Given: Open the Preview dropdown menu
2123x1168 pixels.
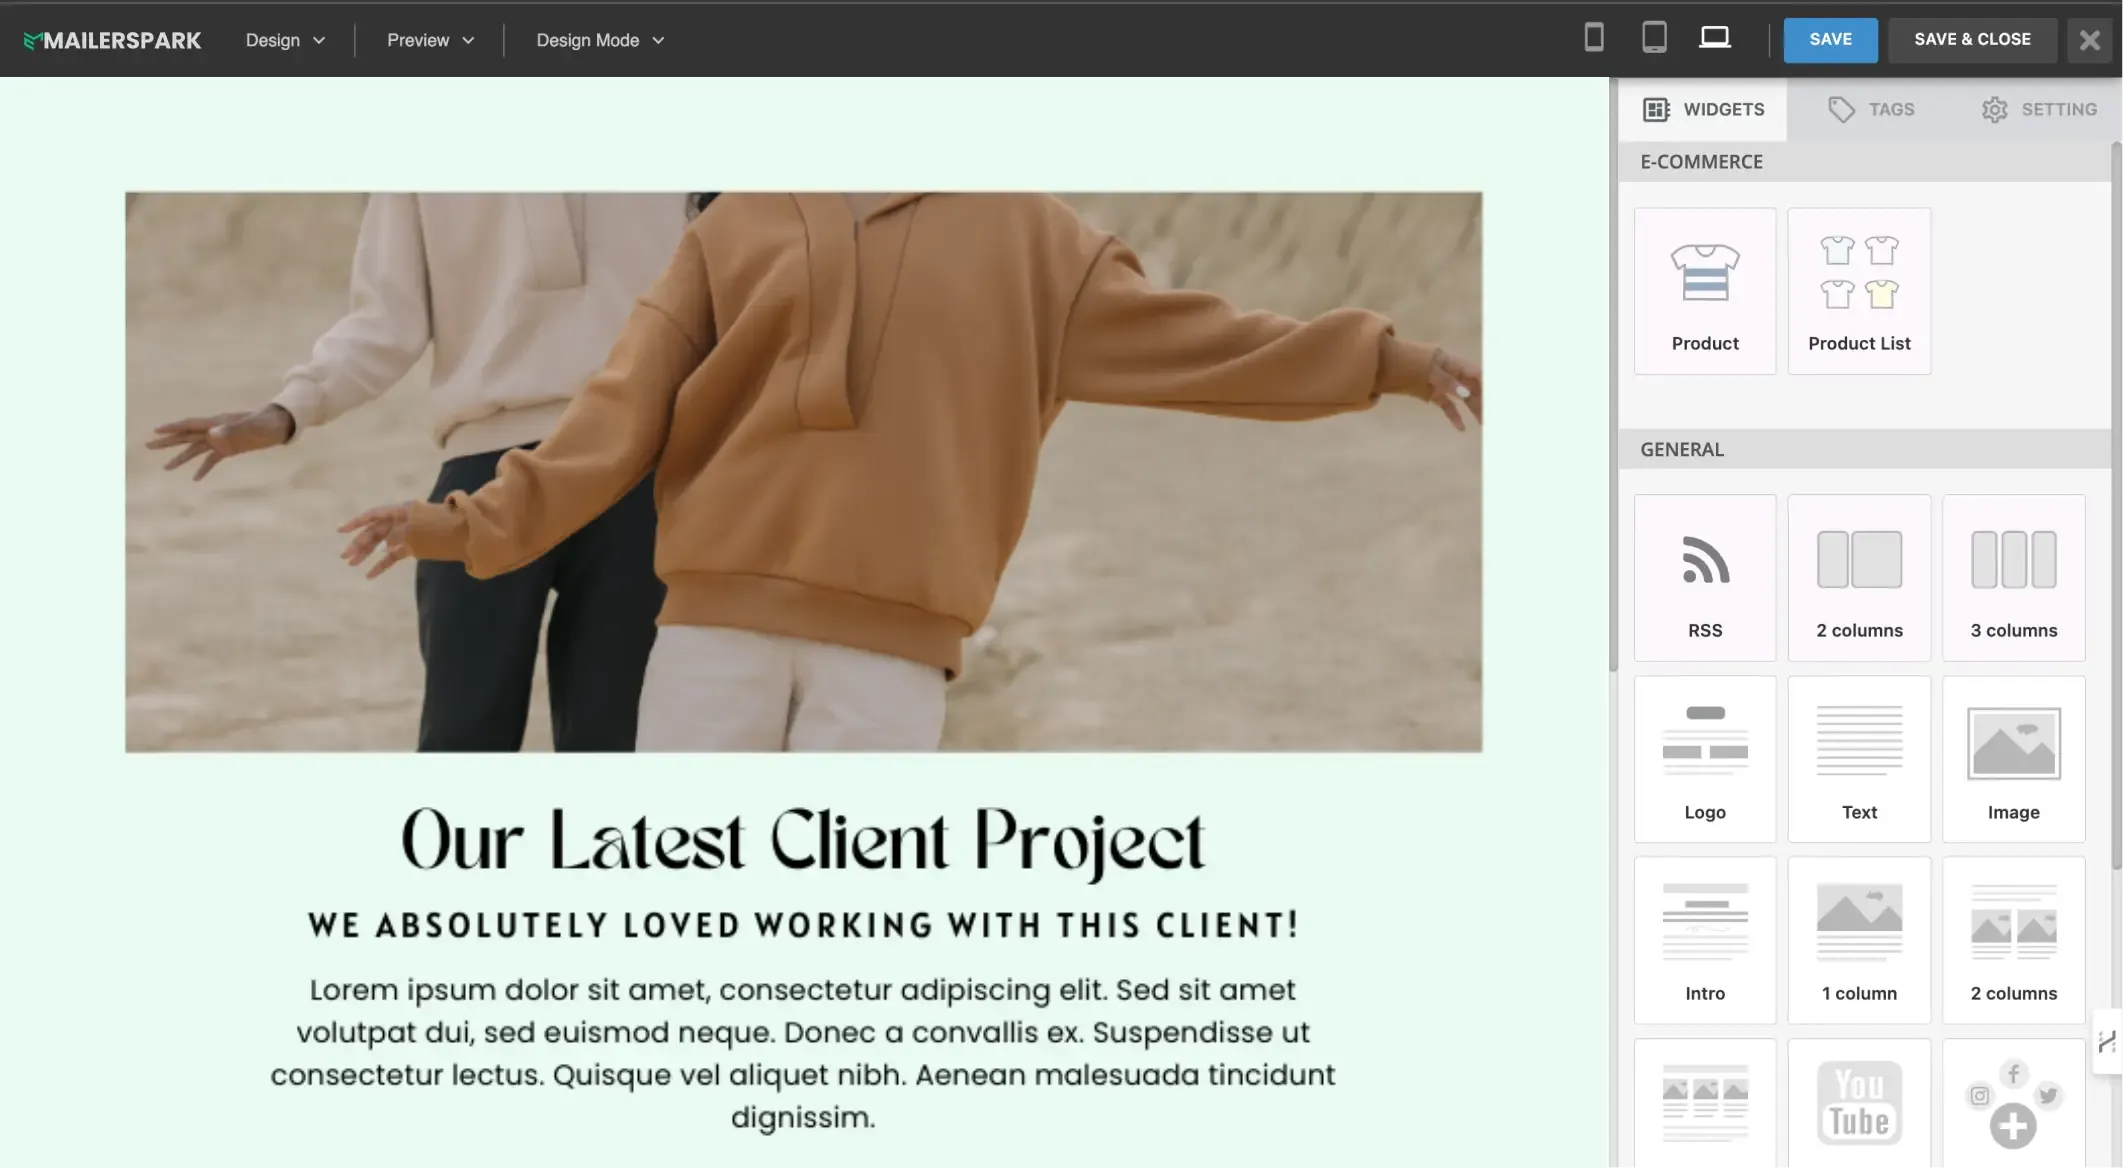Looking at the screenshot, I should click(x=430, y=40).
